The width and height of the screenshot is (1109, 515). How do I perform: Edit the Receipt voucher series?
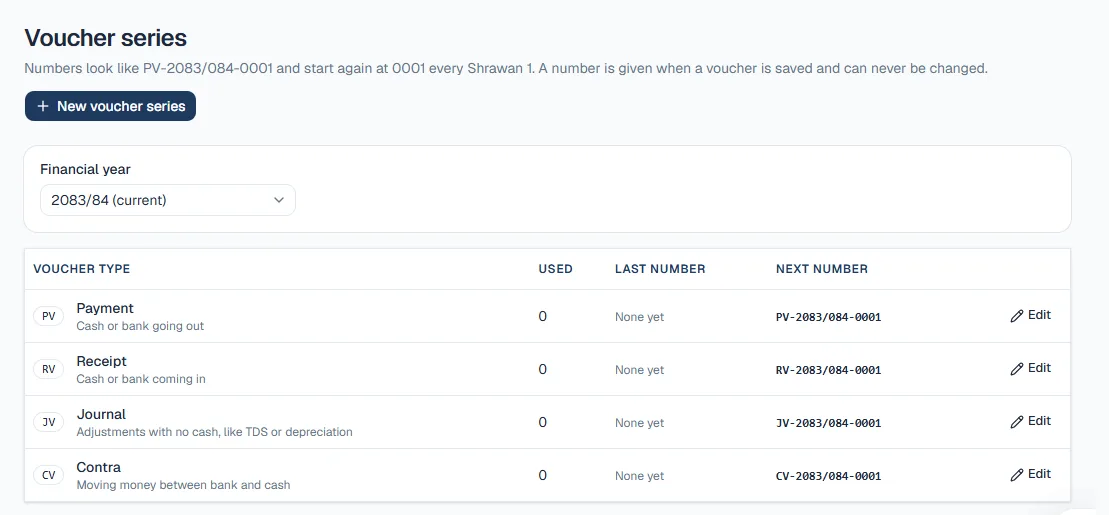tap(1030, 369)
